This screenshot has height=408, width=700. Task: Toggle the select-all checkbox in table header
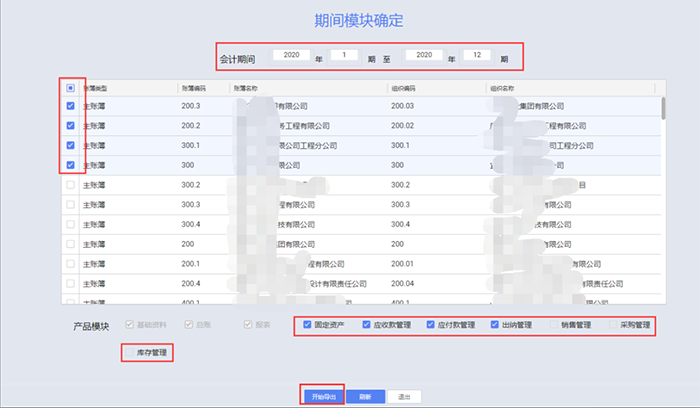point(71,88)
